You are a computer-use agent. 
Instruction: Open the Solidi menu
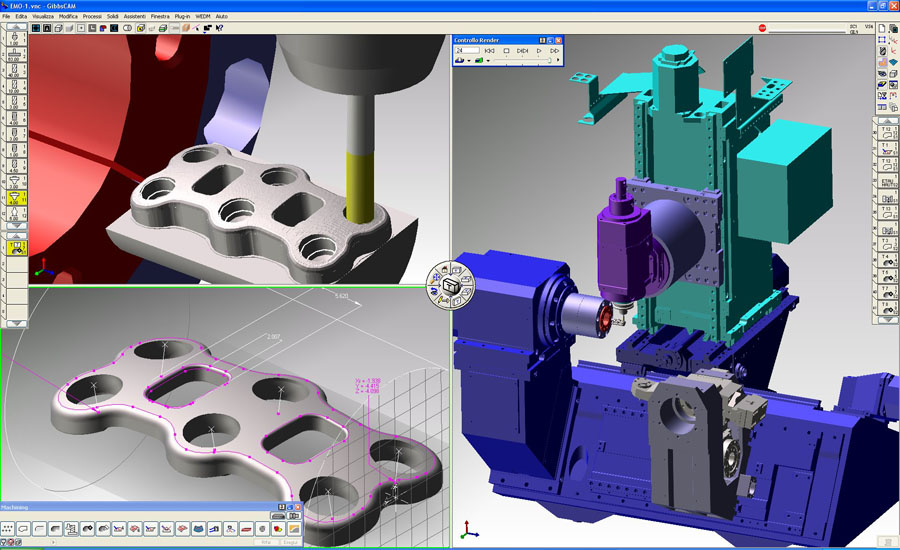coord(113,17)
